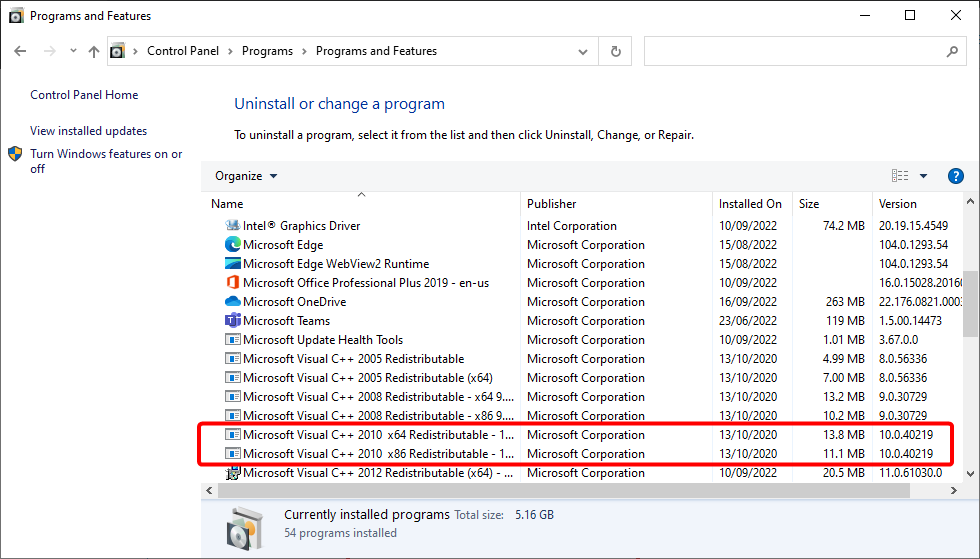The width and height of the screenshot is (980, 559).
Task: Open the recent locations dropdown chevron
Action: pyautogui.click(x=73, y=51)
